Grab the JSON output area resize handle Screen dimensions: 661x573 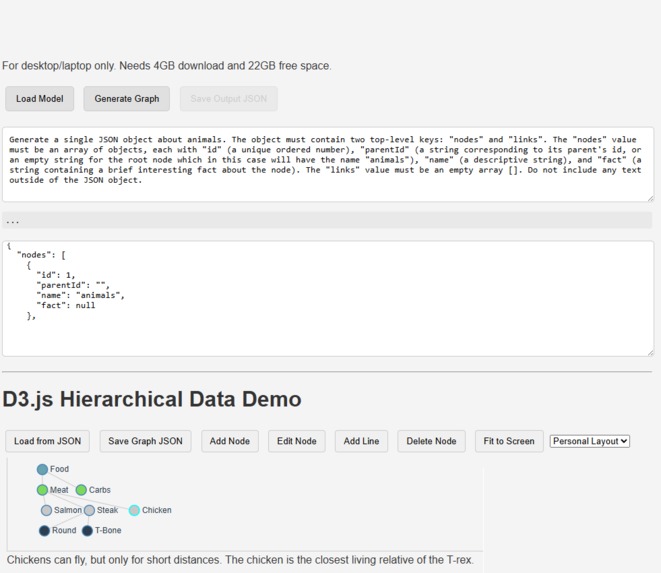[650, 352]
